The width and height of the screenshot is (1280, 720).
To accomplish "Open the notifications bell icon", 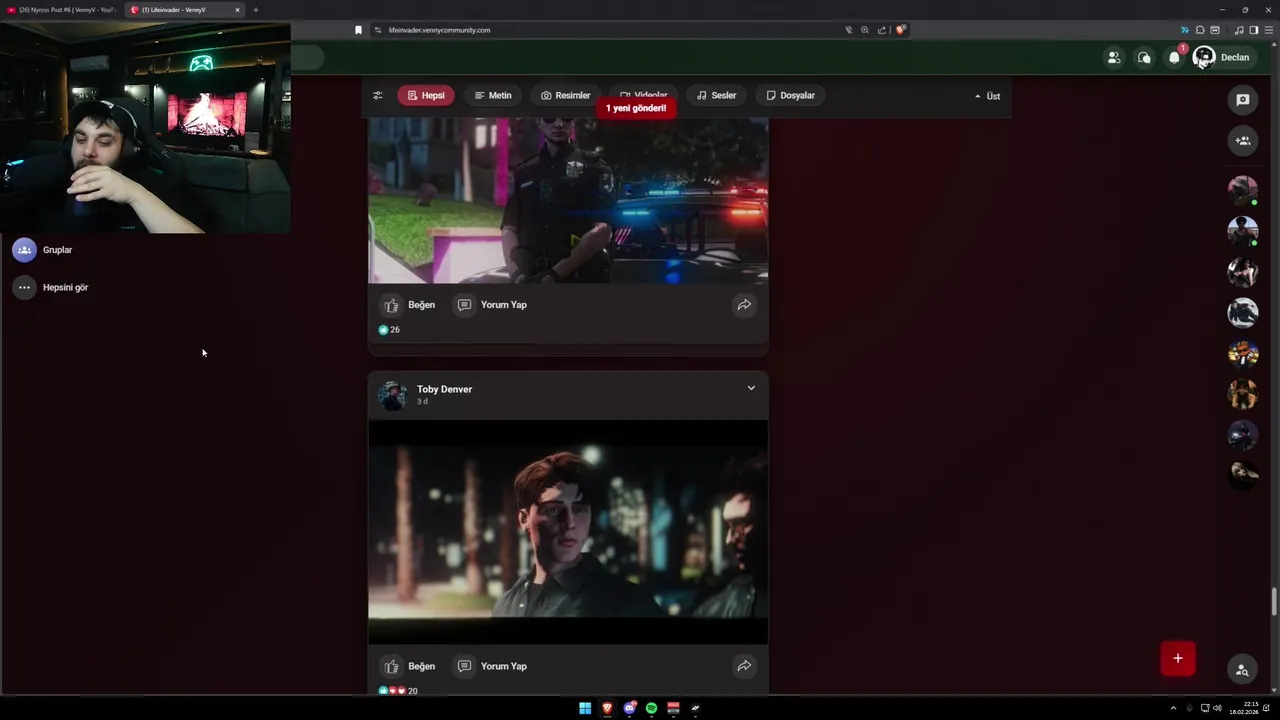I will (1175, 57).
